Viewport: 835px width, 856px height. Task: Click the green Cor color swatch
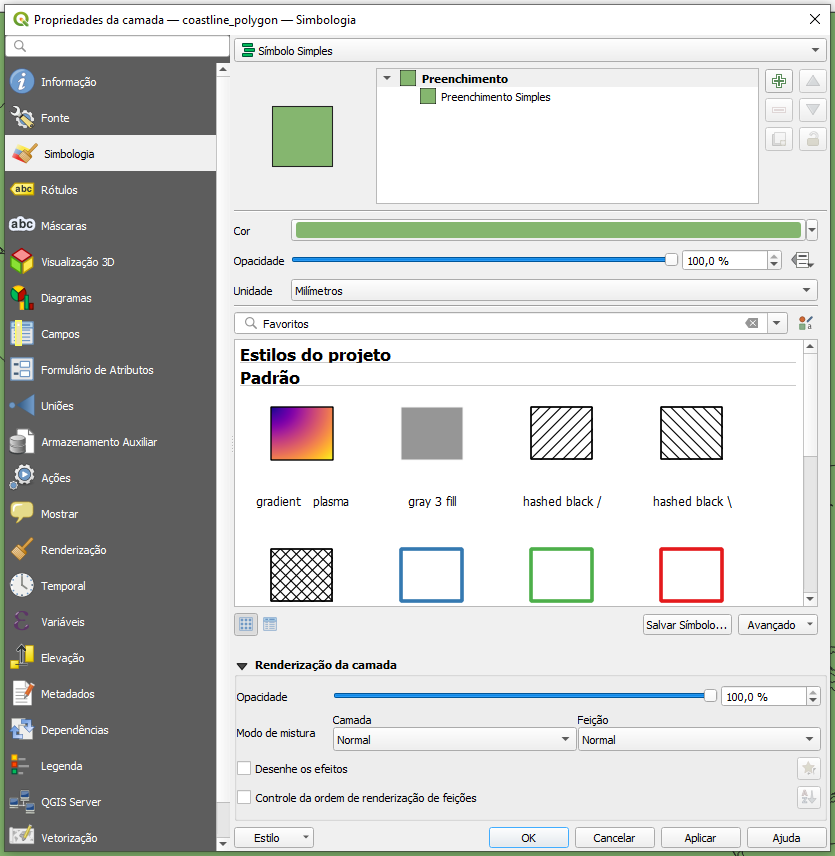548,230
